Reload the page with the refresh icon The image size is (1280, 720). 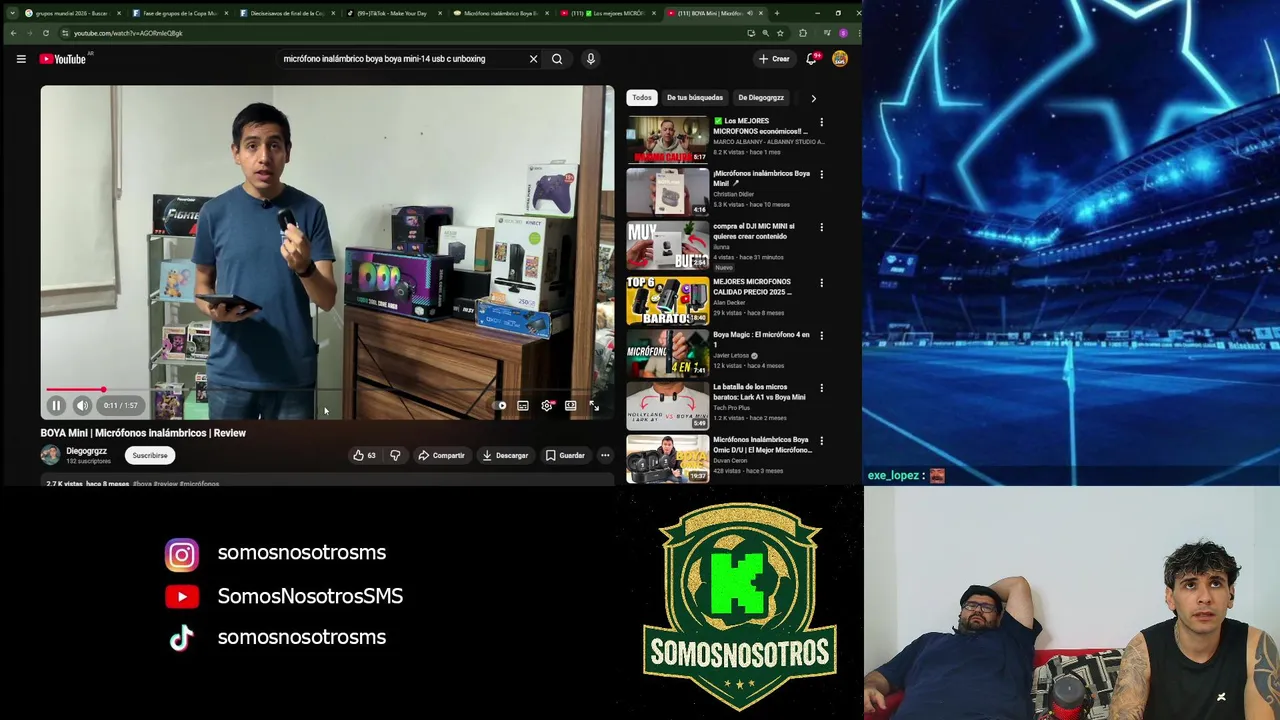pos(45,33)
